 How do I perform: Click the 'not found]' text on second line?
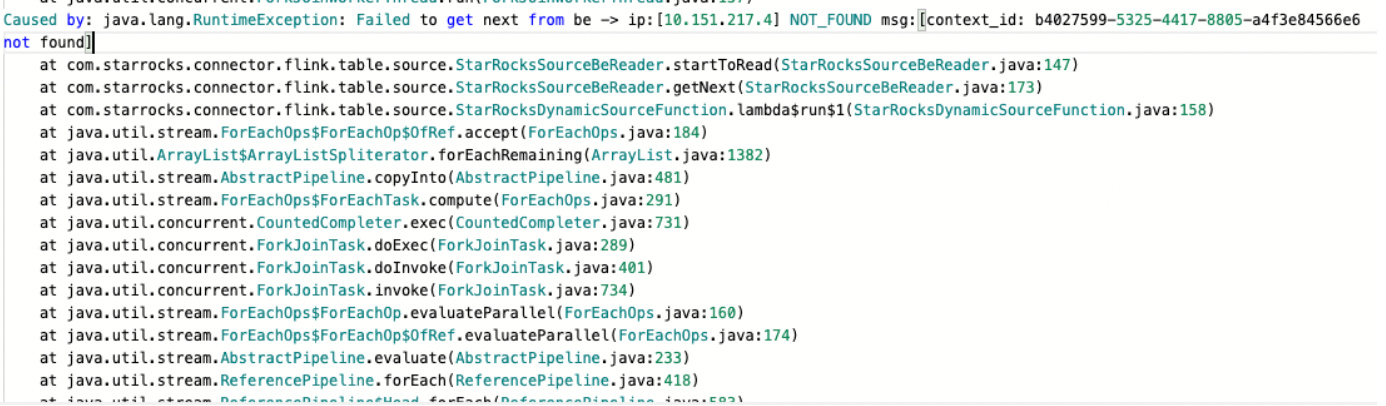point(46,42)
